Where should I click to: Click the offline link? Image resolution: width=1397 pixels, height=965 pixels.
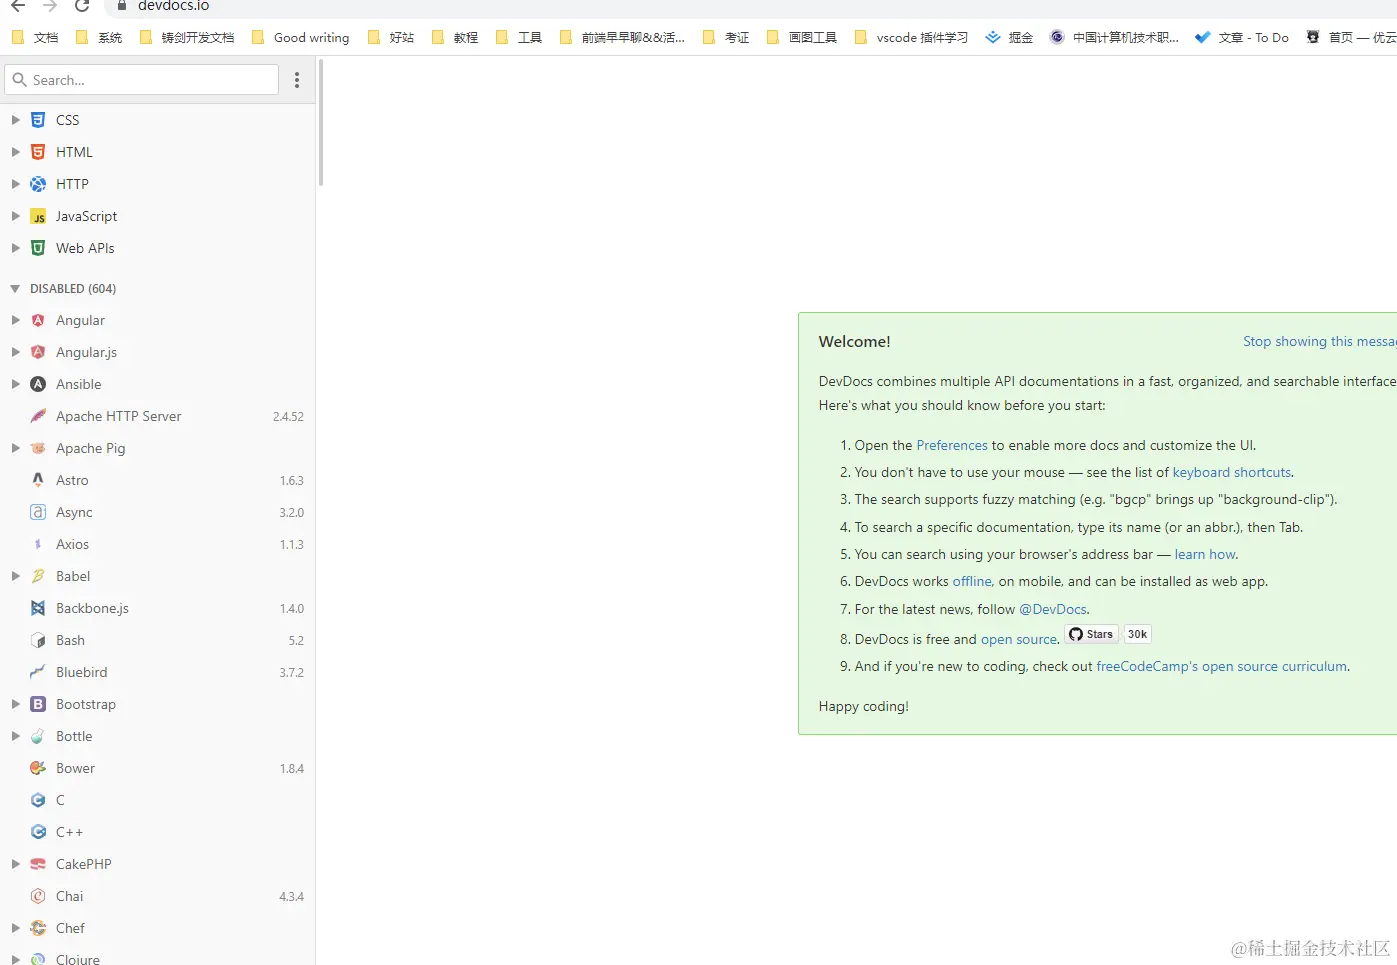[972, 581]
